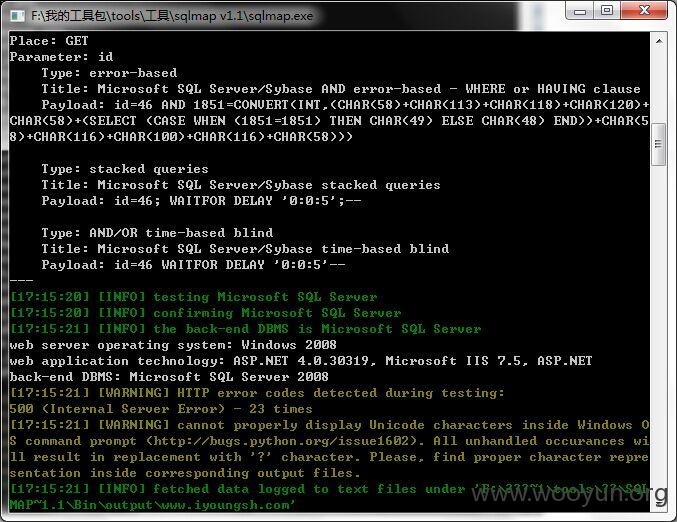
Task: Click the line 'Place: GET'
Action: [49, 41]
